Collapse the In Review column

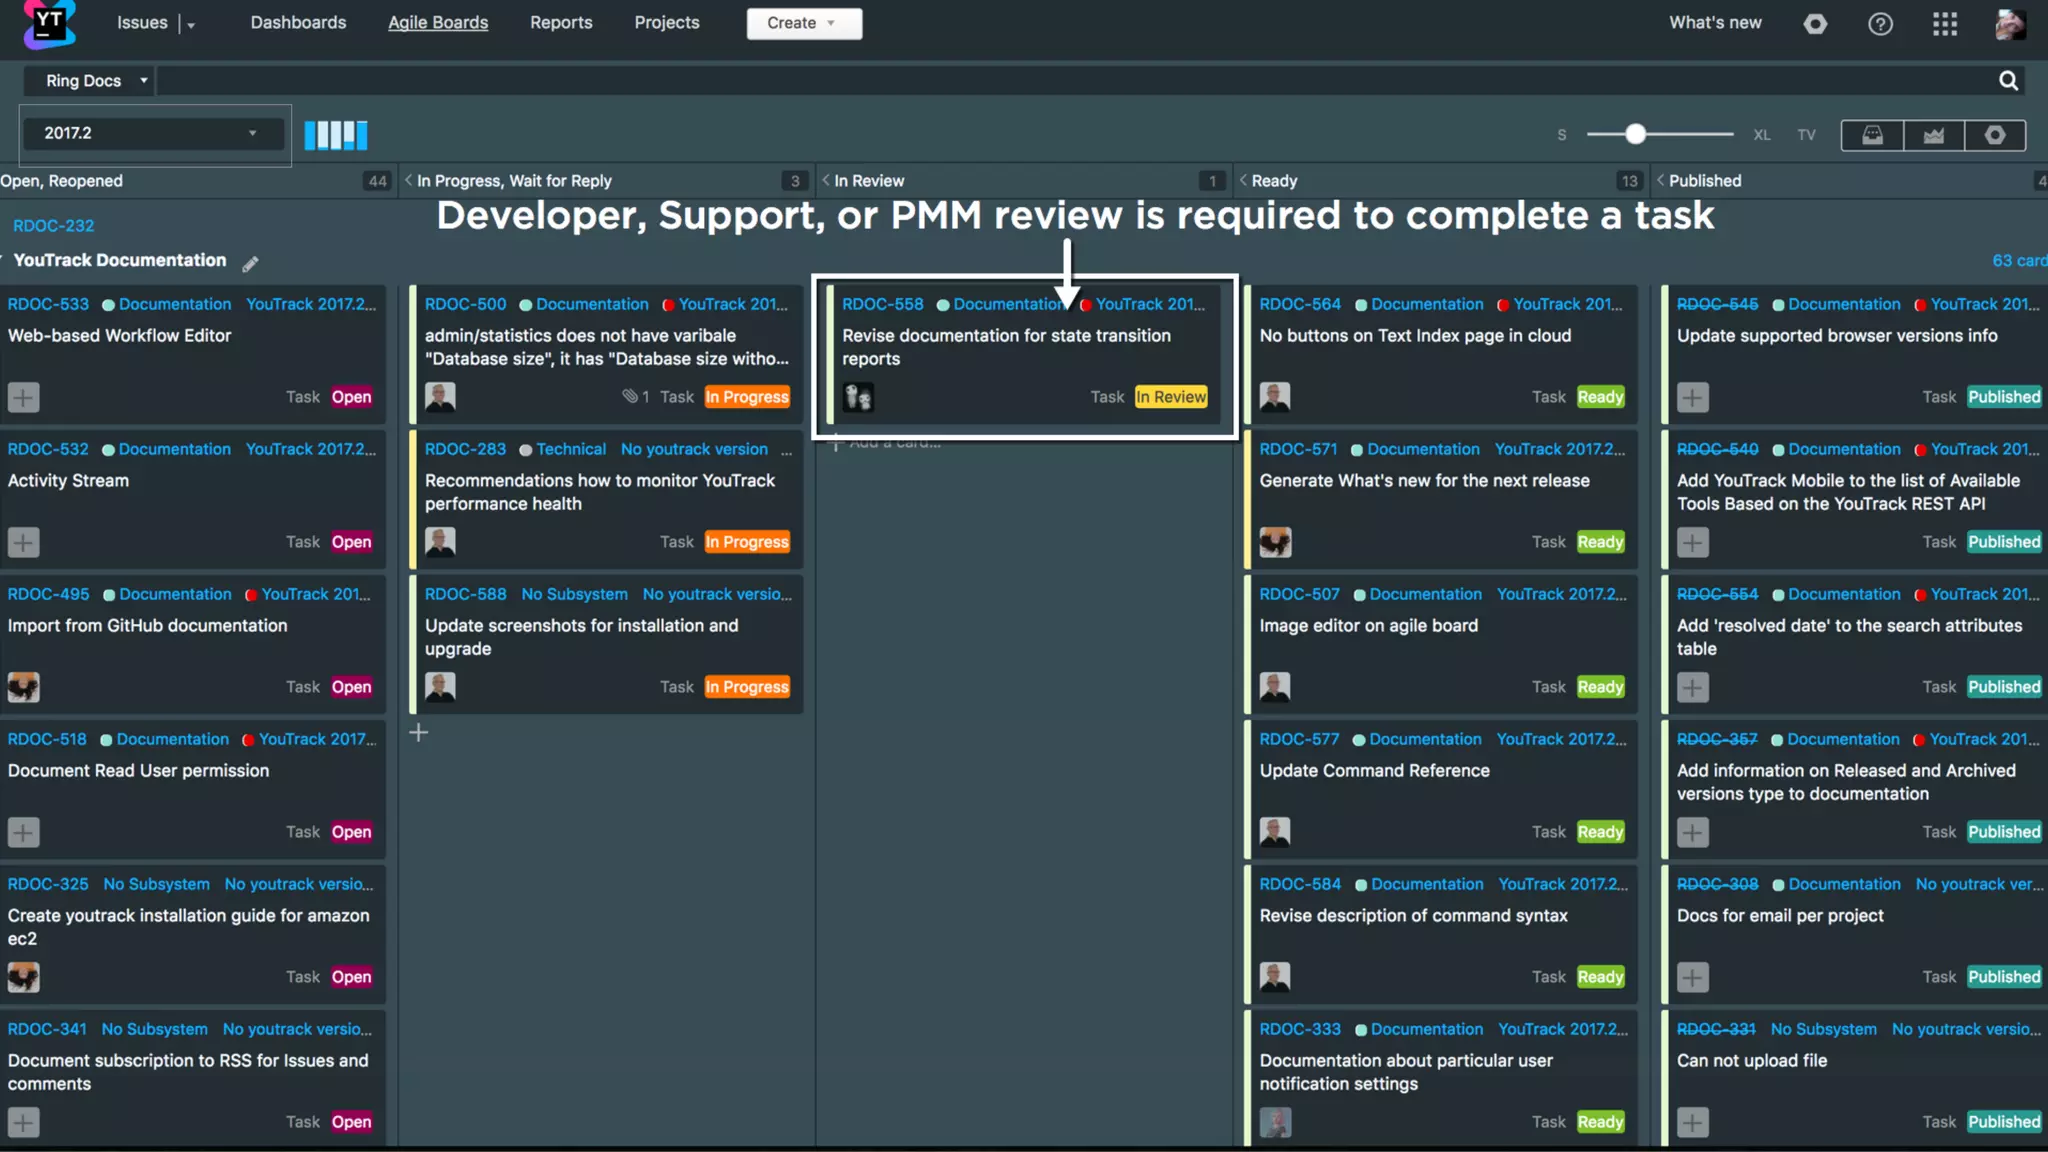pyautogui.click(x=826, y=180)
